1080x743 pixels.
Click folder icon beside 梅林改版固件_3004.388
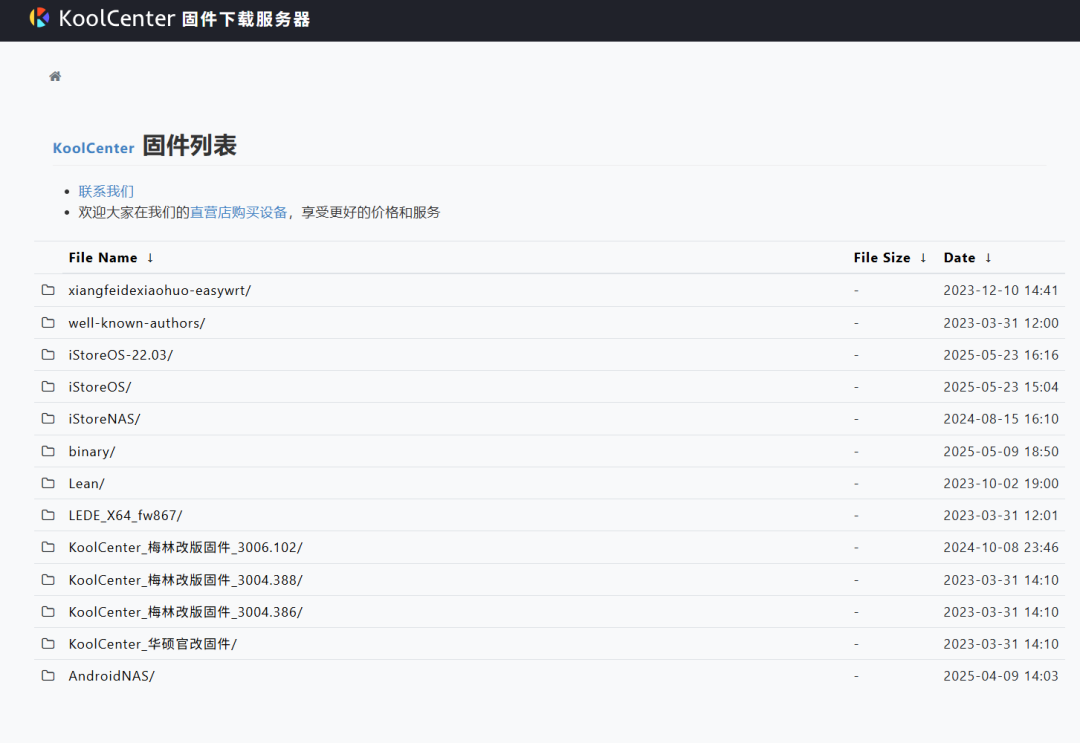[48, 580]
